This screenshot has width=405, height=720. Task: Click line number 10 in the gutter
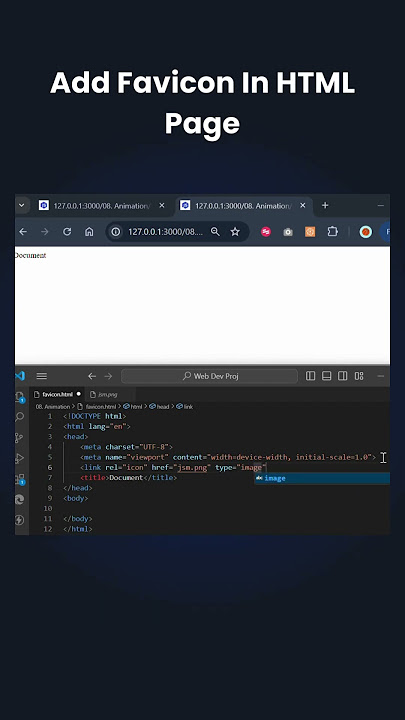coord(48,508)
